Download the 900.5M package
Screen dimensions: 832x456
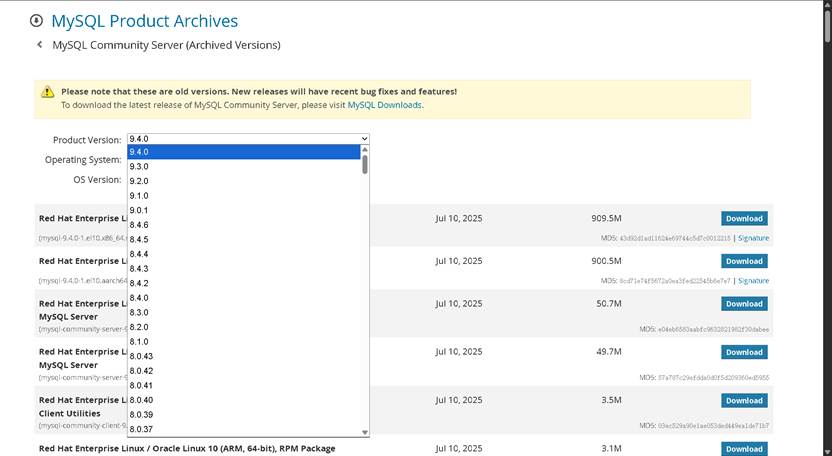point(744,261)
